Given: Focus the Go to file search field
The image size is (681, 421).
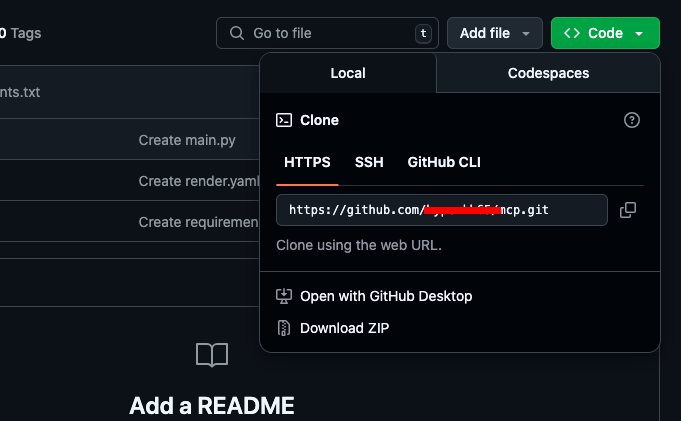Looking at the screenshot, I should 327,33.
